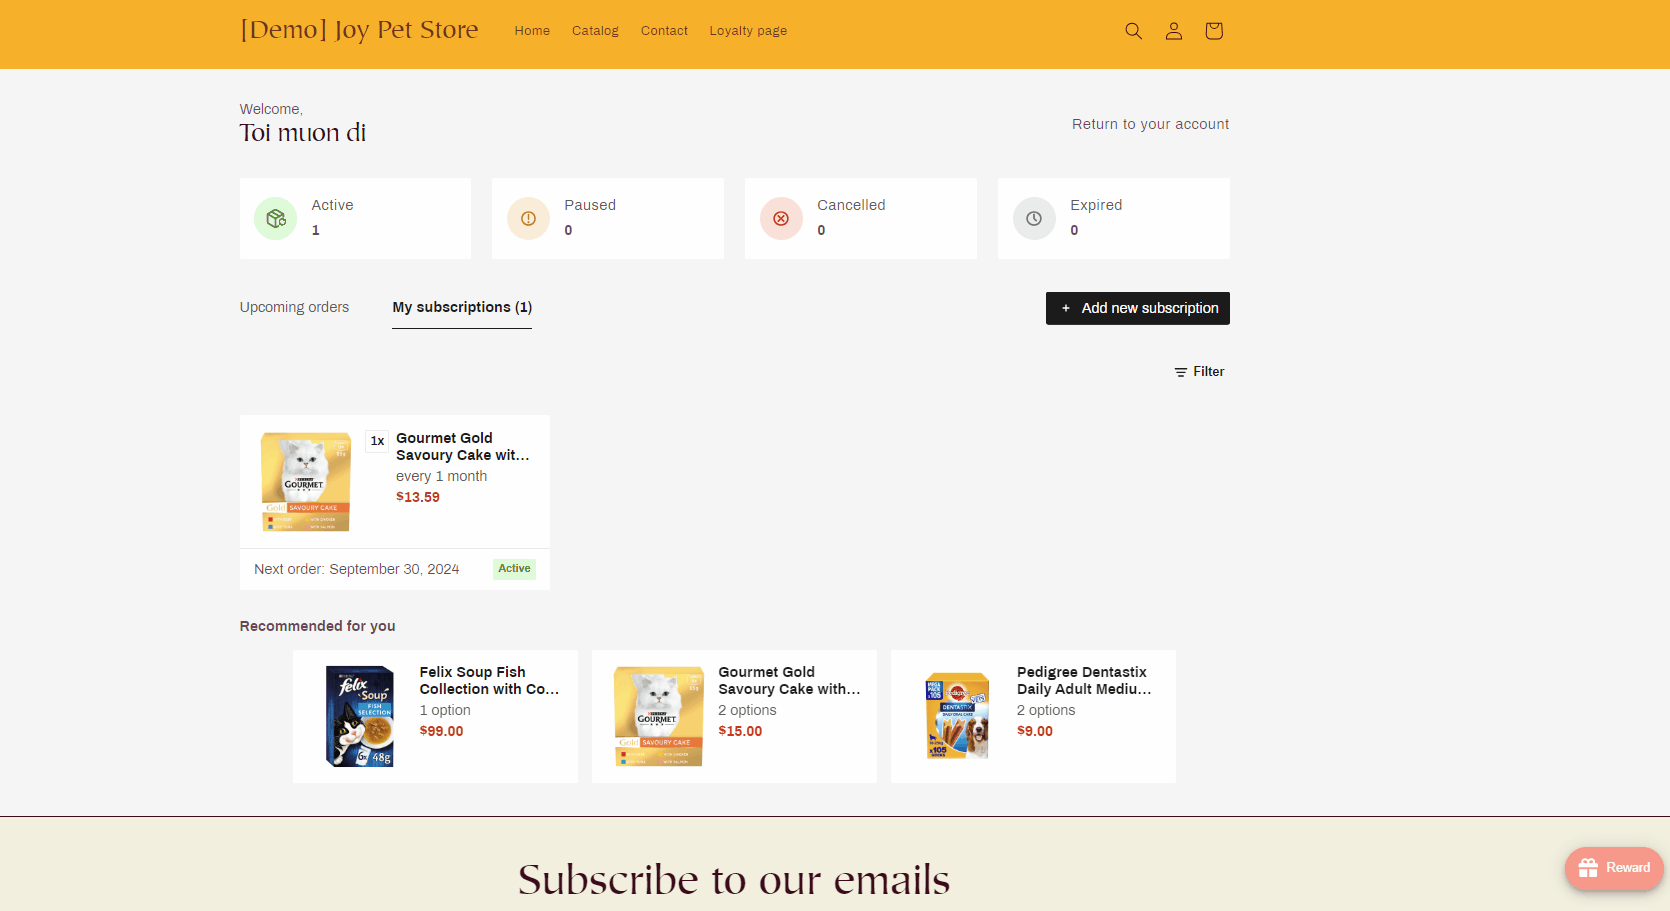Click the 1 option text under Felix Soup

pos(445,710)
